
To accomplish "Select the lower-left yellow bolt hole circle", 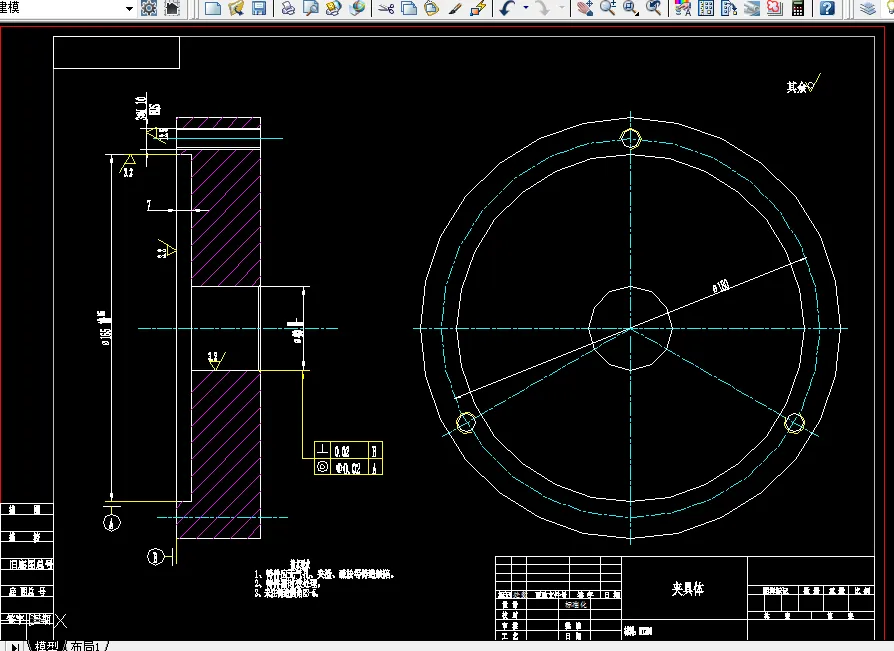I will pos(466,423).
